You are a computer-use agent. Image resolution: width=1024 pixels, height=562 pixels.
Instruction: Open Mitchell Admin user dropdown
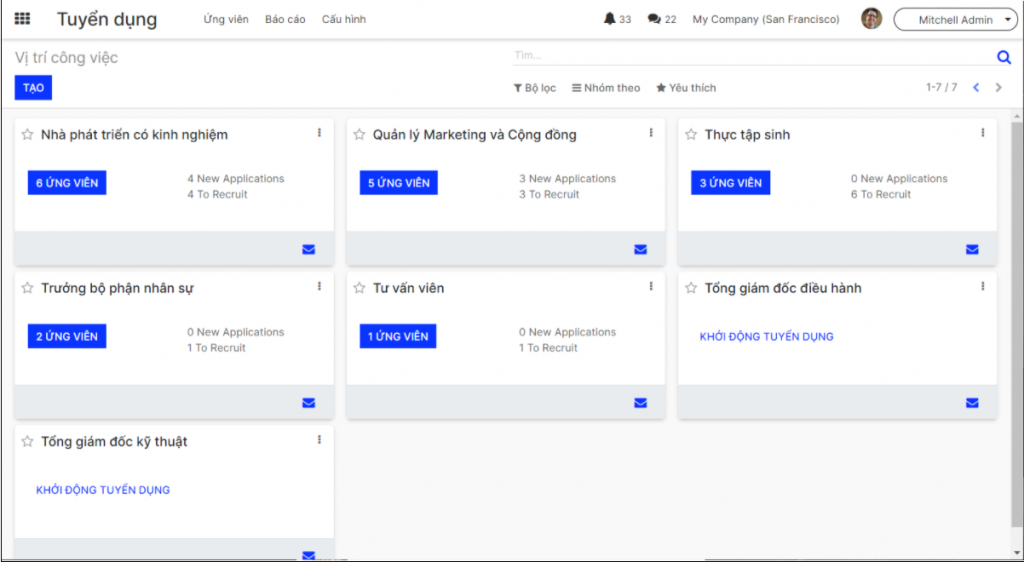955,20
